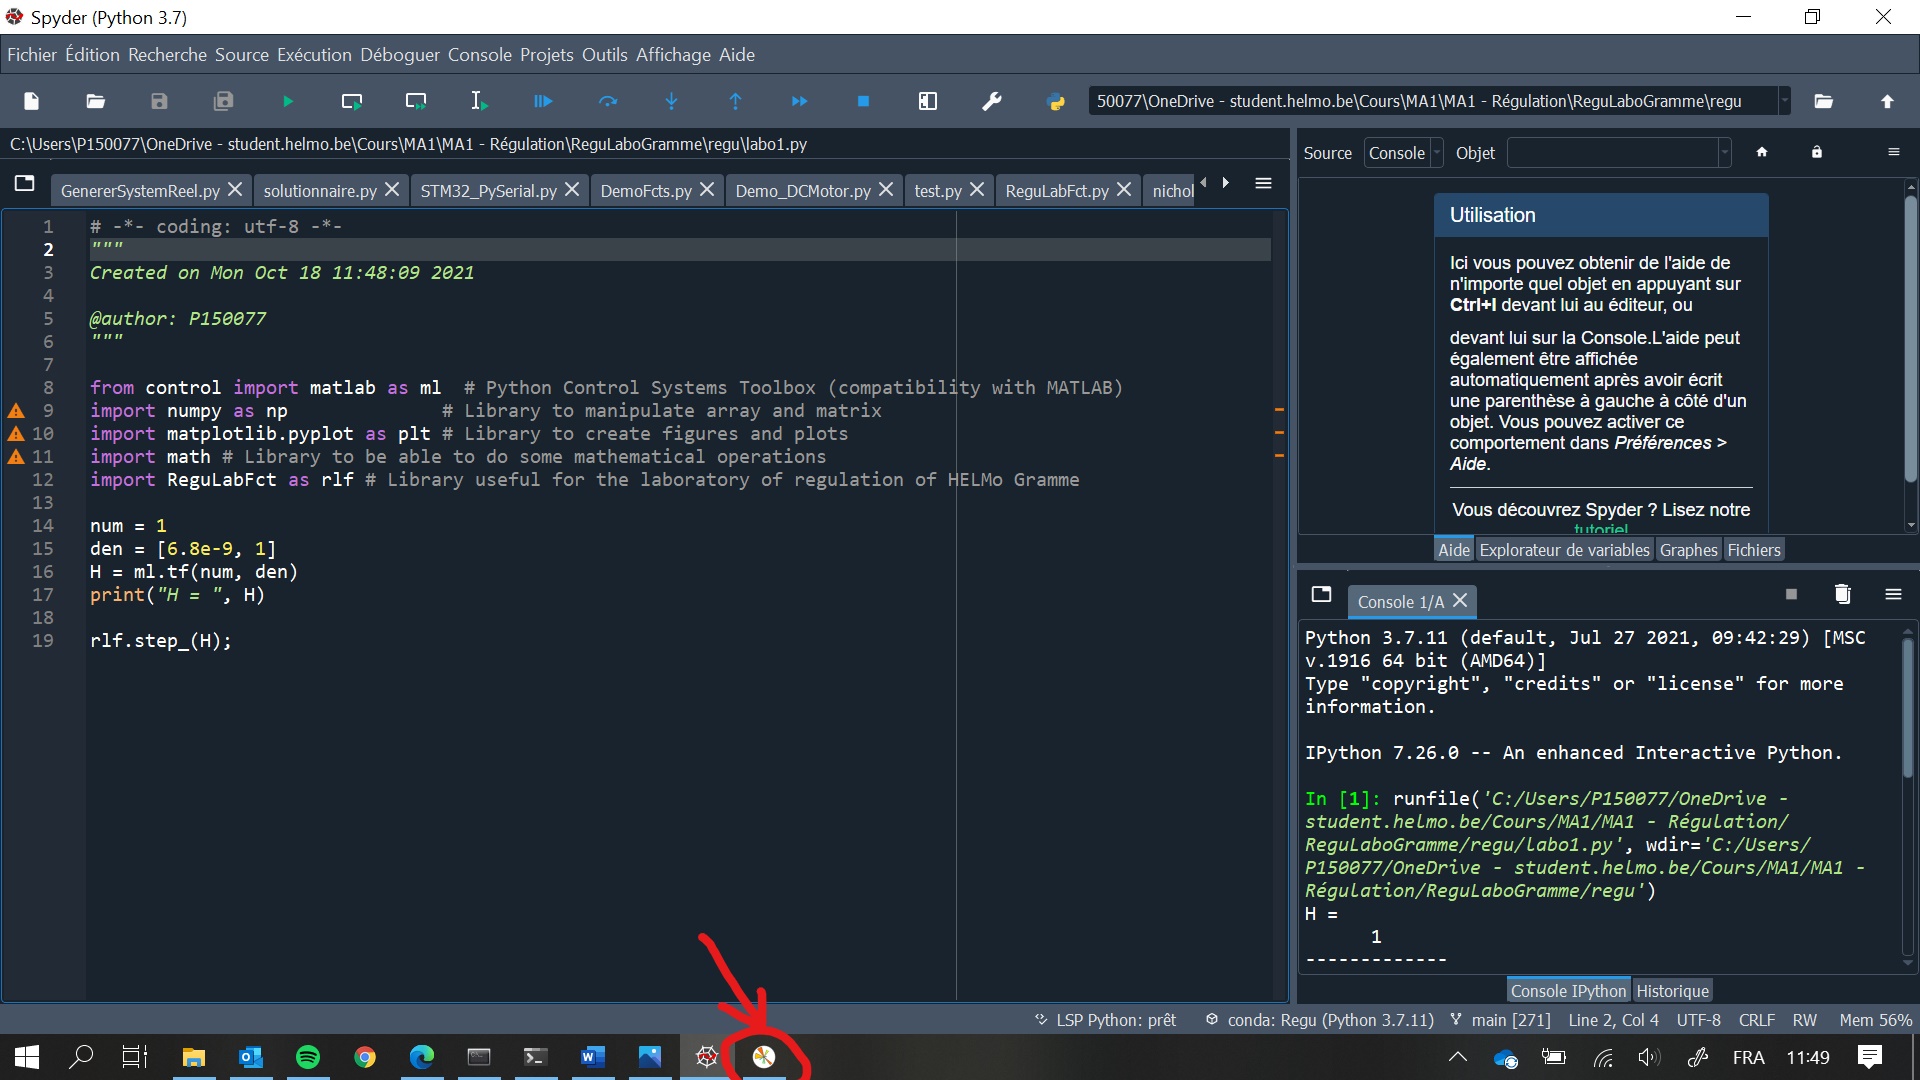Switch to RegulabFct.py tab
Viewport: 1920px width, 1080px height.
point(1057,190)
